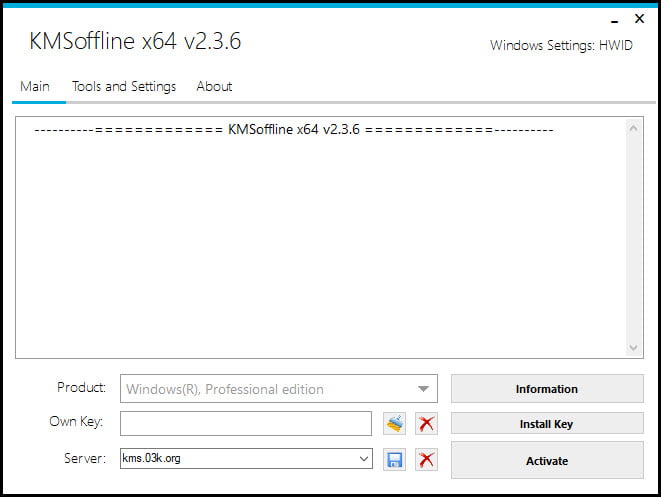Click the Activate button
The image size is (661, 497).
click(x=547, y=460)
